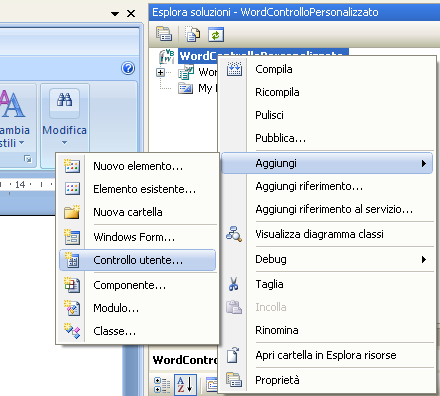
Task: Open the panel options dropdown triangle near the close X
Action: point(115,14)
